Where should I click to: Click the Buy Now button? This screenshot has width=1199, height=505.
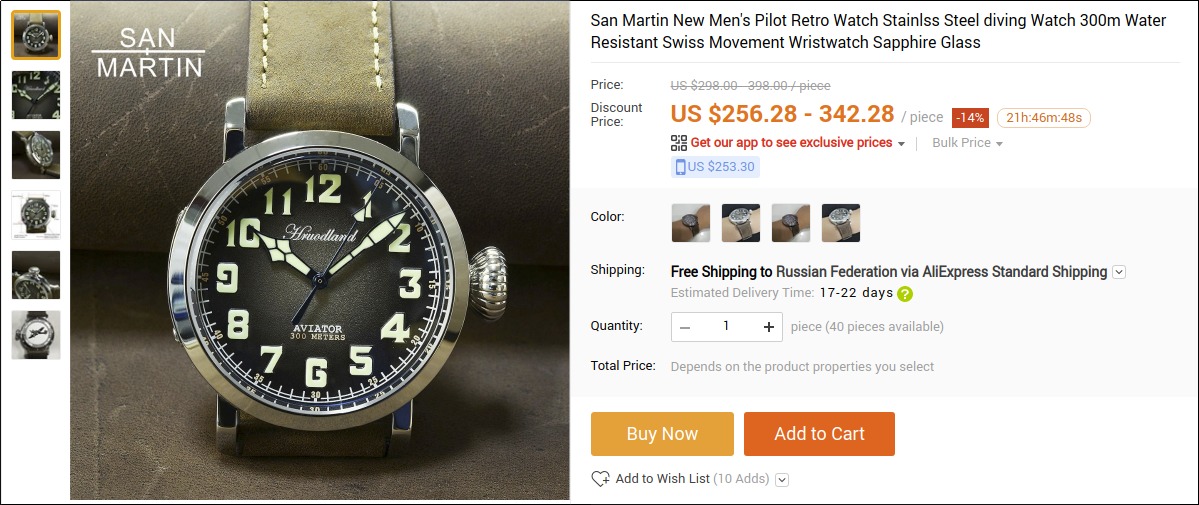pos(662,434)
